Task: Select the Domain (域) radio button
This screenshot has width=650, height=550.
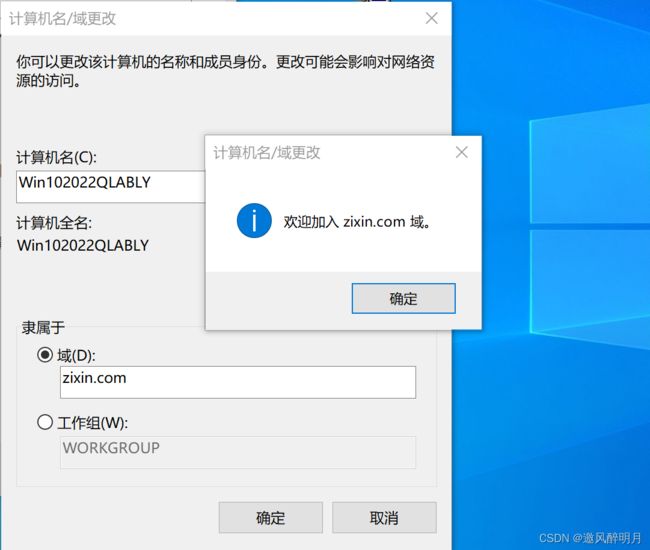Action: [x=45, y=355]
